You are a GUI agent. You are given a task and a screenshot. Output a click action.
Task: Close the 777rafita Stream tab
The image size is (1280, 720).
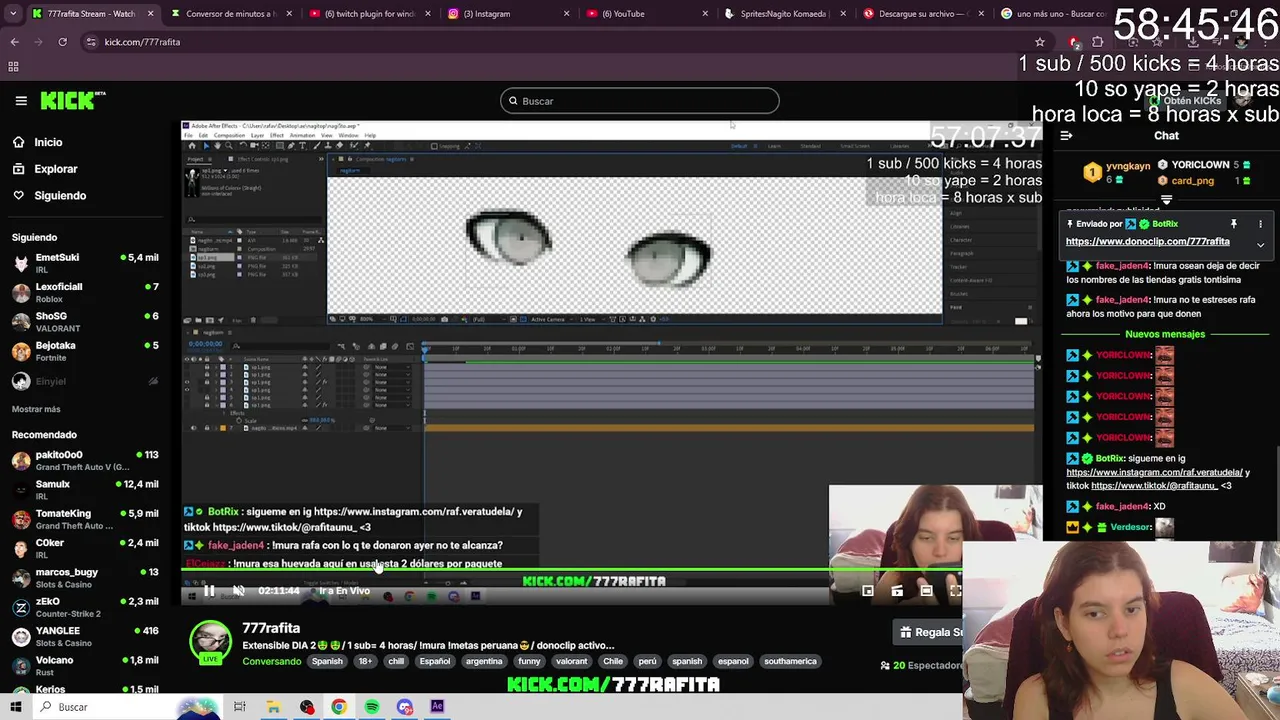click(151, 14)
